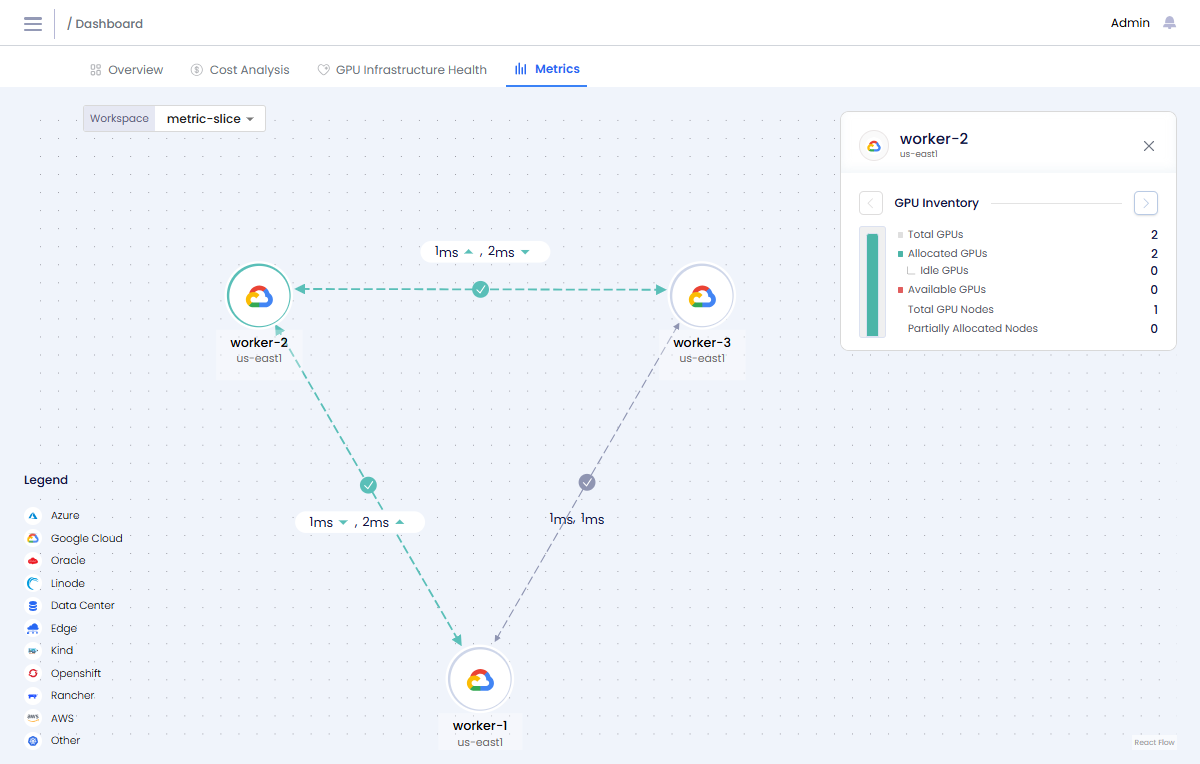Close the worker-2 details panel
Image resolution: width=1200 pixels, height=764 pixels.
click(1148, 146)
